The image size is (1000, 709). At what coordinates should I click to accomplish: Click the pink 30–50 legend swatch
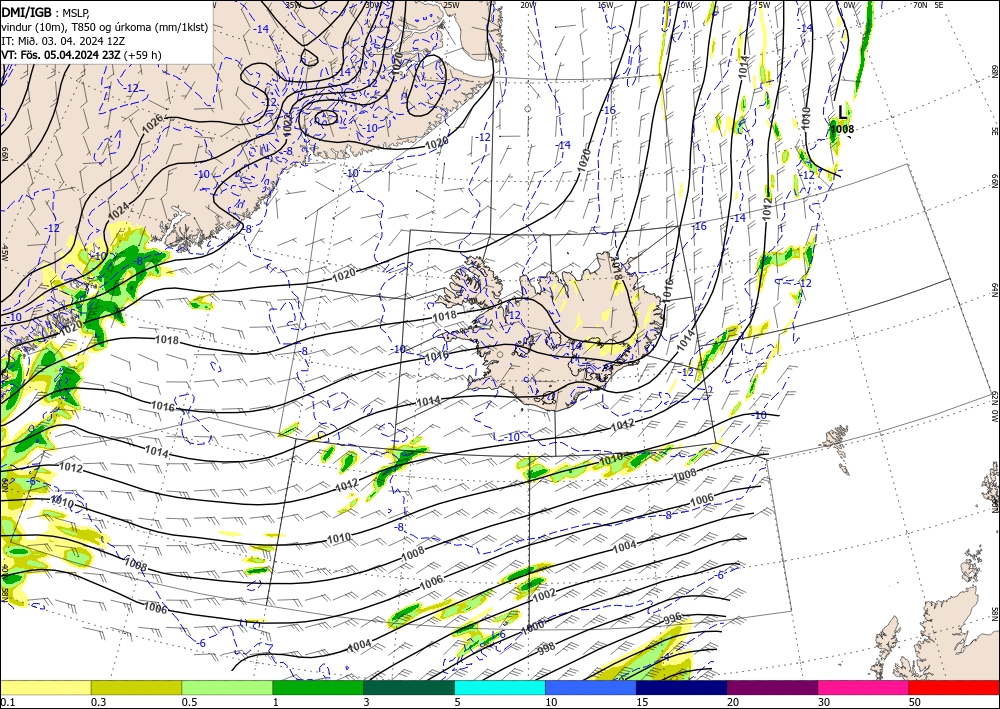864,687
